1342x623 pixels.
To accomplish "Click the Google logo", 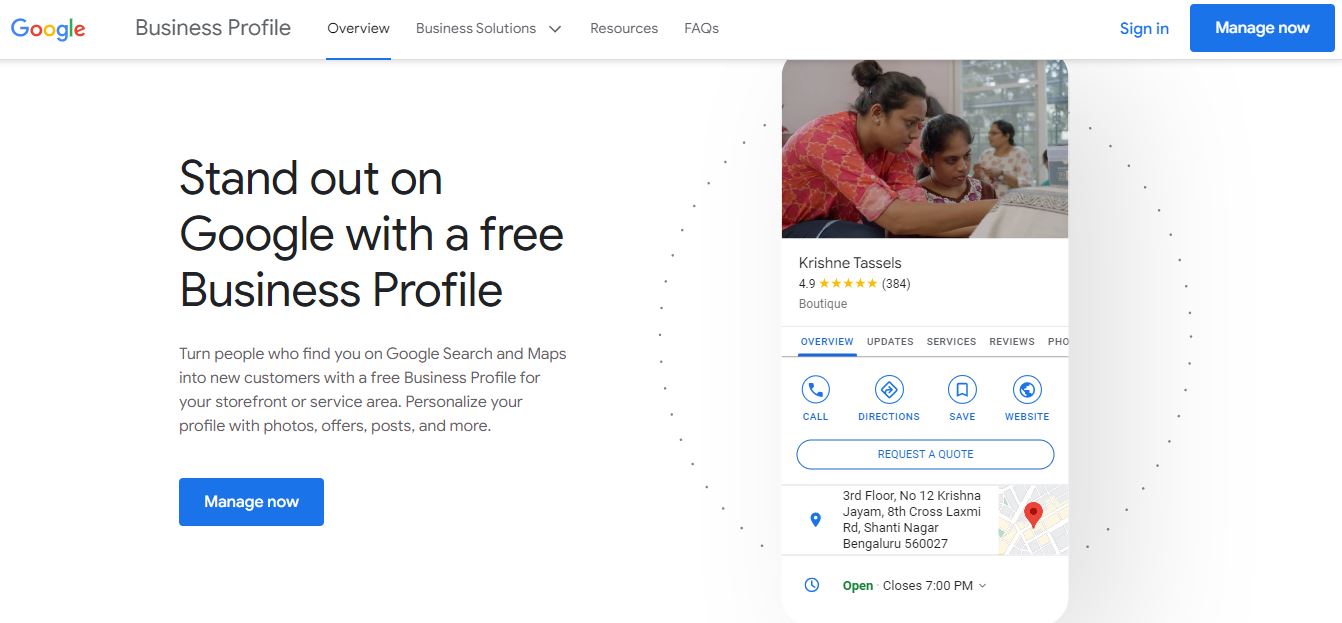I will (48, 29).
